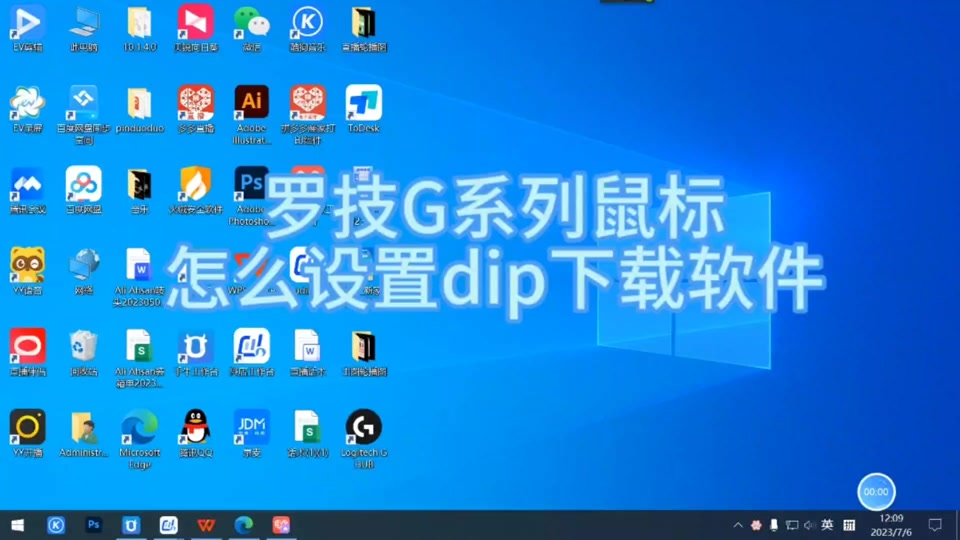Viewport: 960px width, 540px height.
Task: Open the Windows Start menu
Action: pyautogui.click(x=18, y=525)
